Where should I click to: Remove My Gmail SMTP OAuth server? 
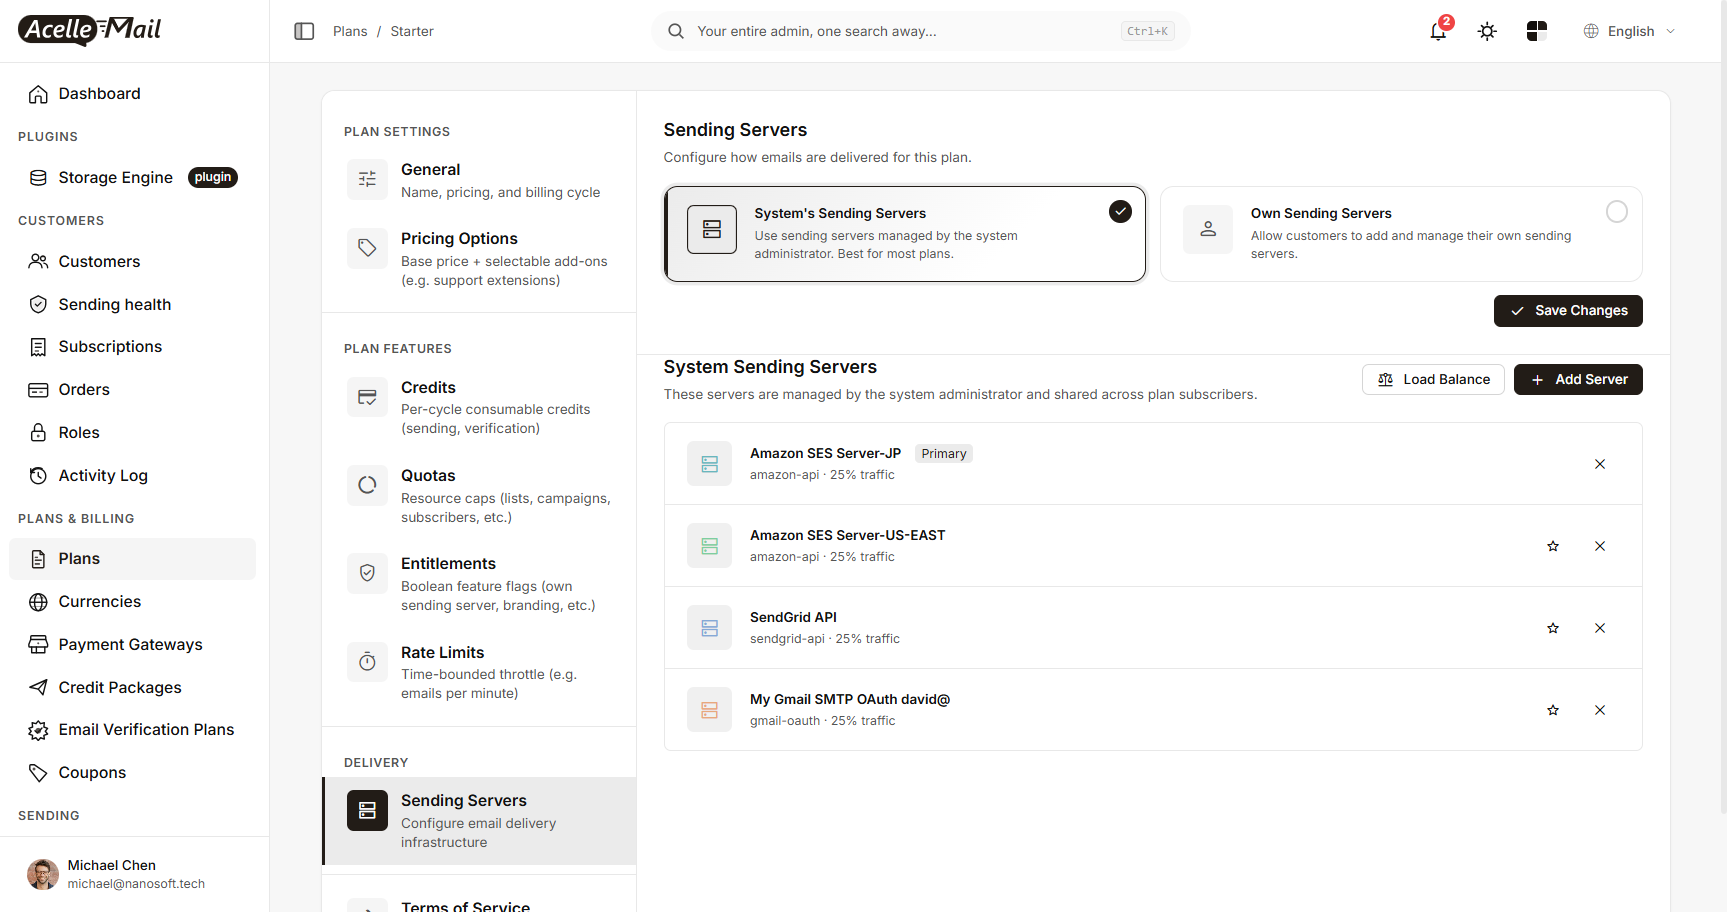tap(1600, 710)
